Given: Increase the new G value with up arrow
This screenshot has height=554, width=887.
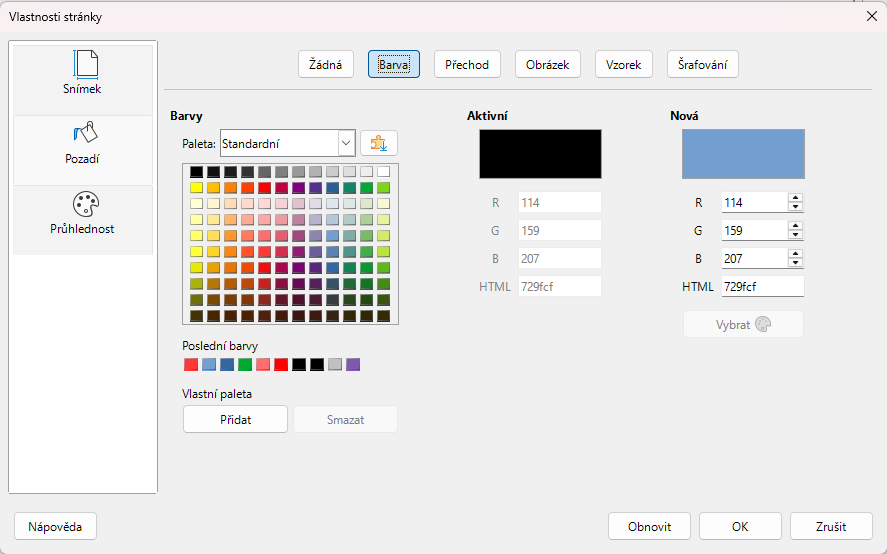Looking at the screenshot, I should pyautogui.click(x=795, y=226).
